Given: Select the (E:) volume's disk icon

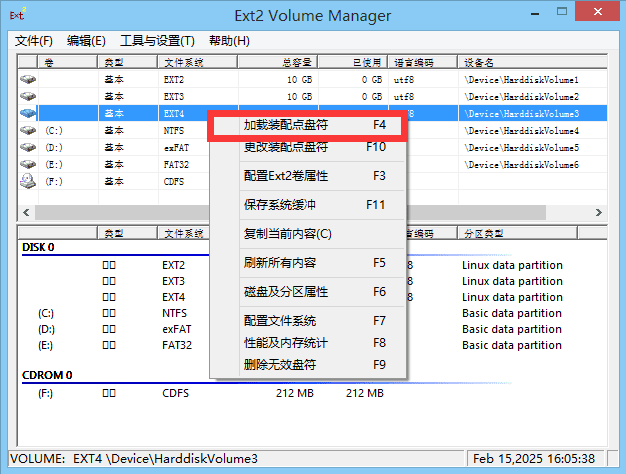Looking at the screenshot, I should pyautogui.click(x=28, y=164).
